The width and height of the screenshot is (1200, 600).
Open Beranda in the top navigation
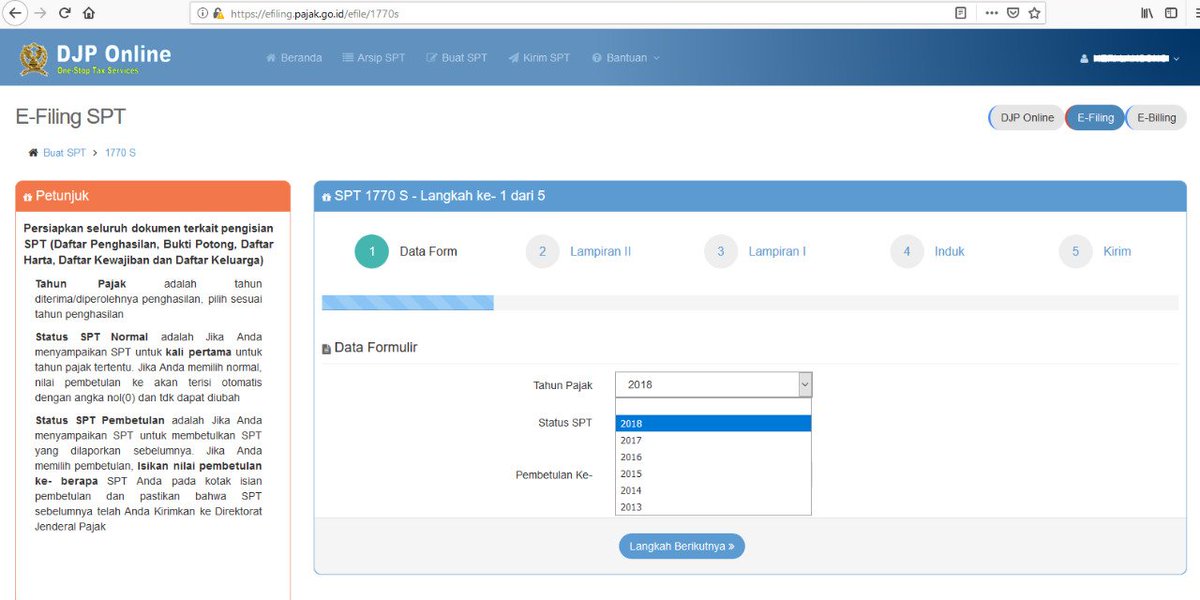[294, 58]
